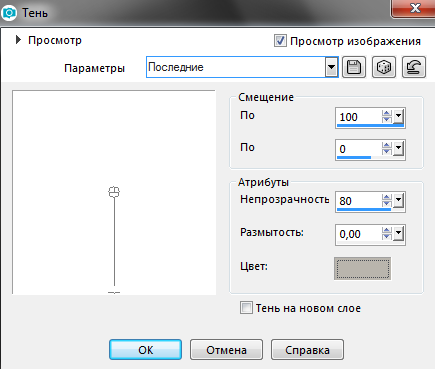Click the randomize parameters dice icon
This screenshot has height=369, width=435.
click(x=384, y=67)
